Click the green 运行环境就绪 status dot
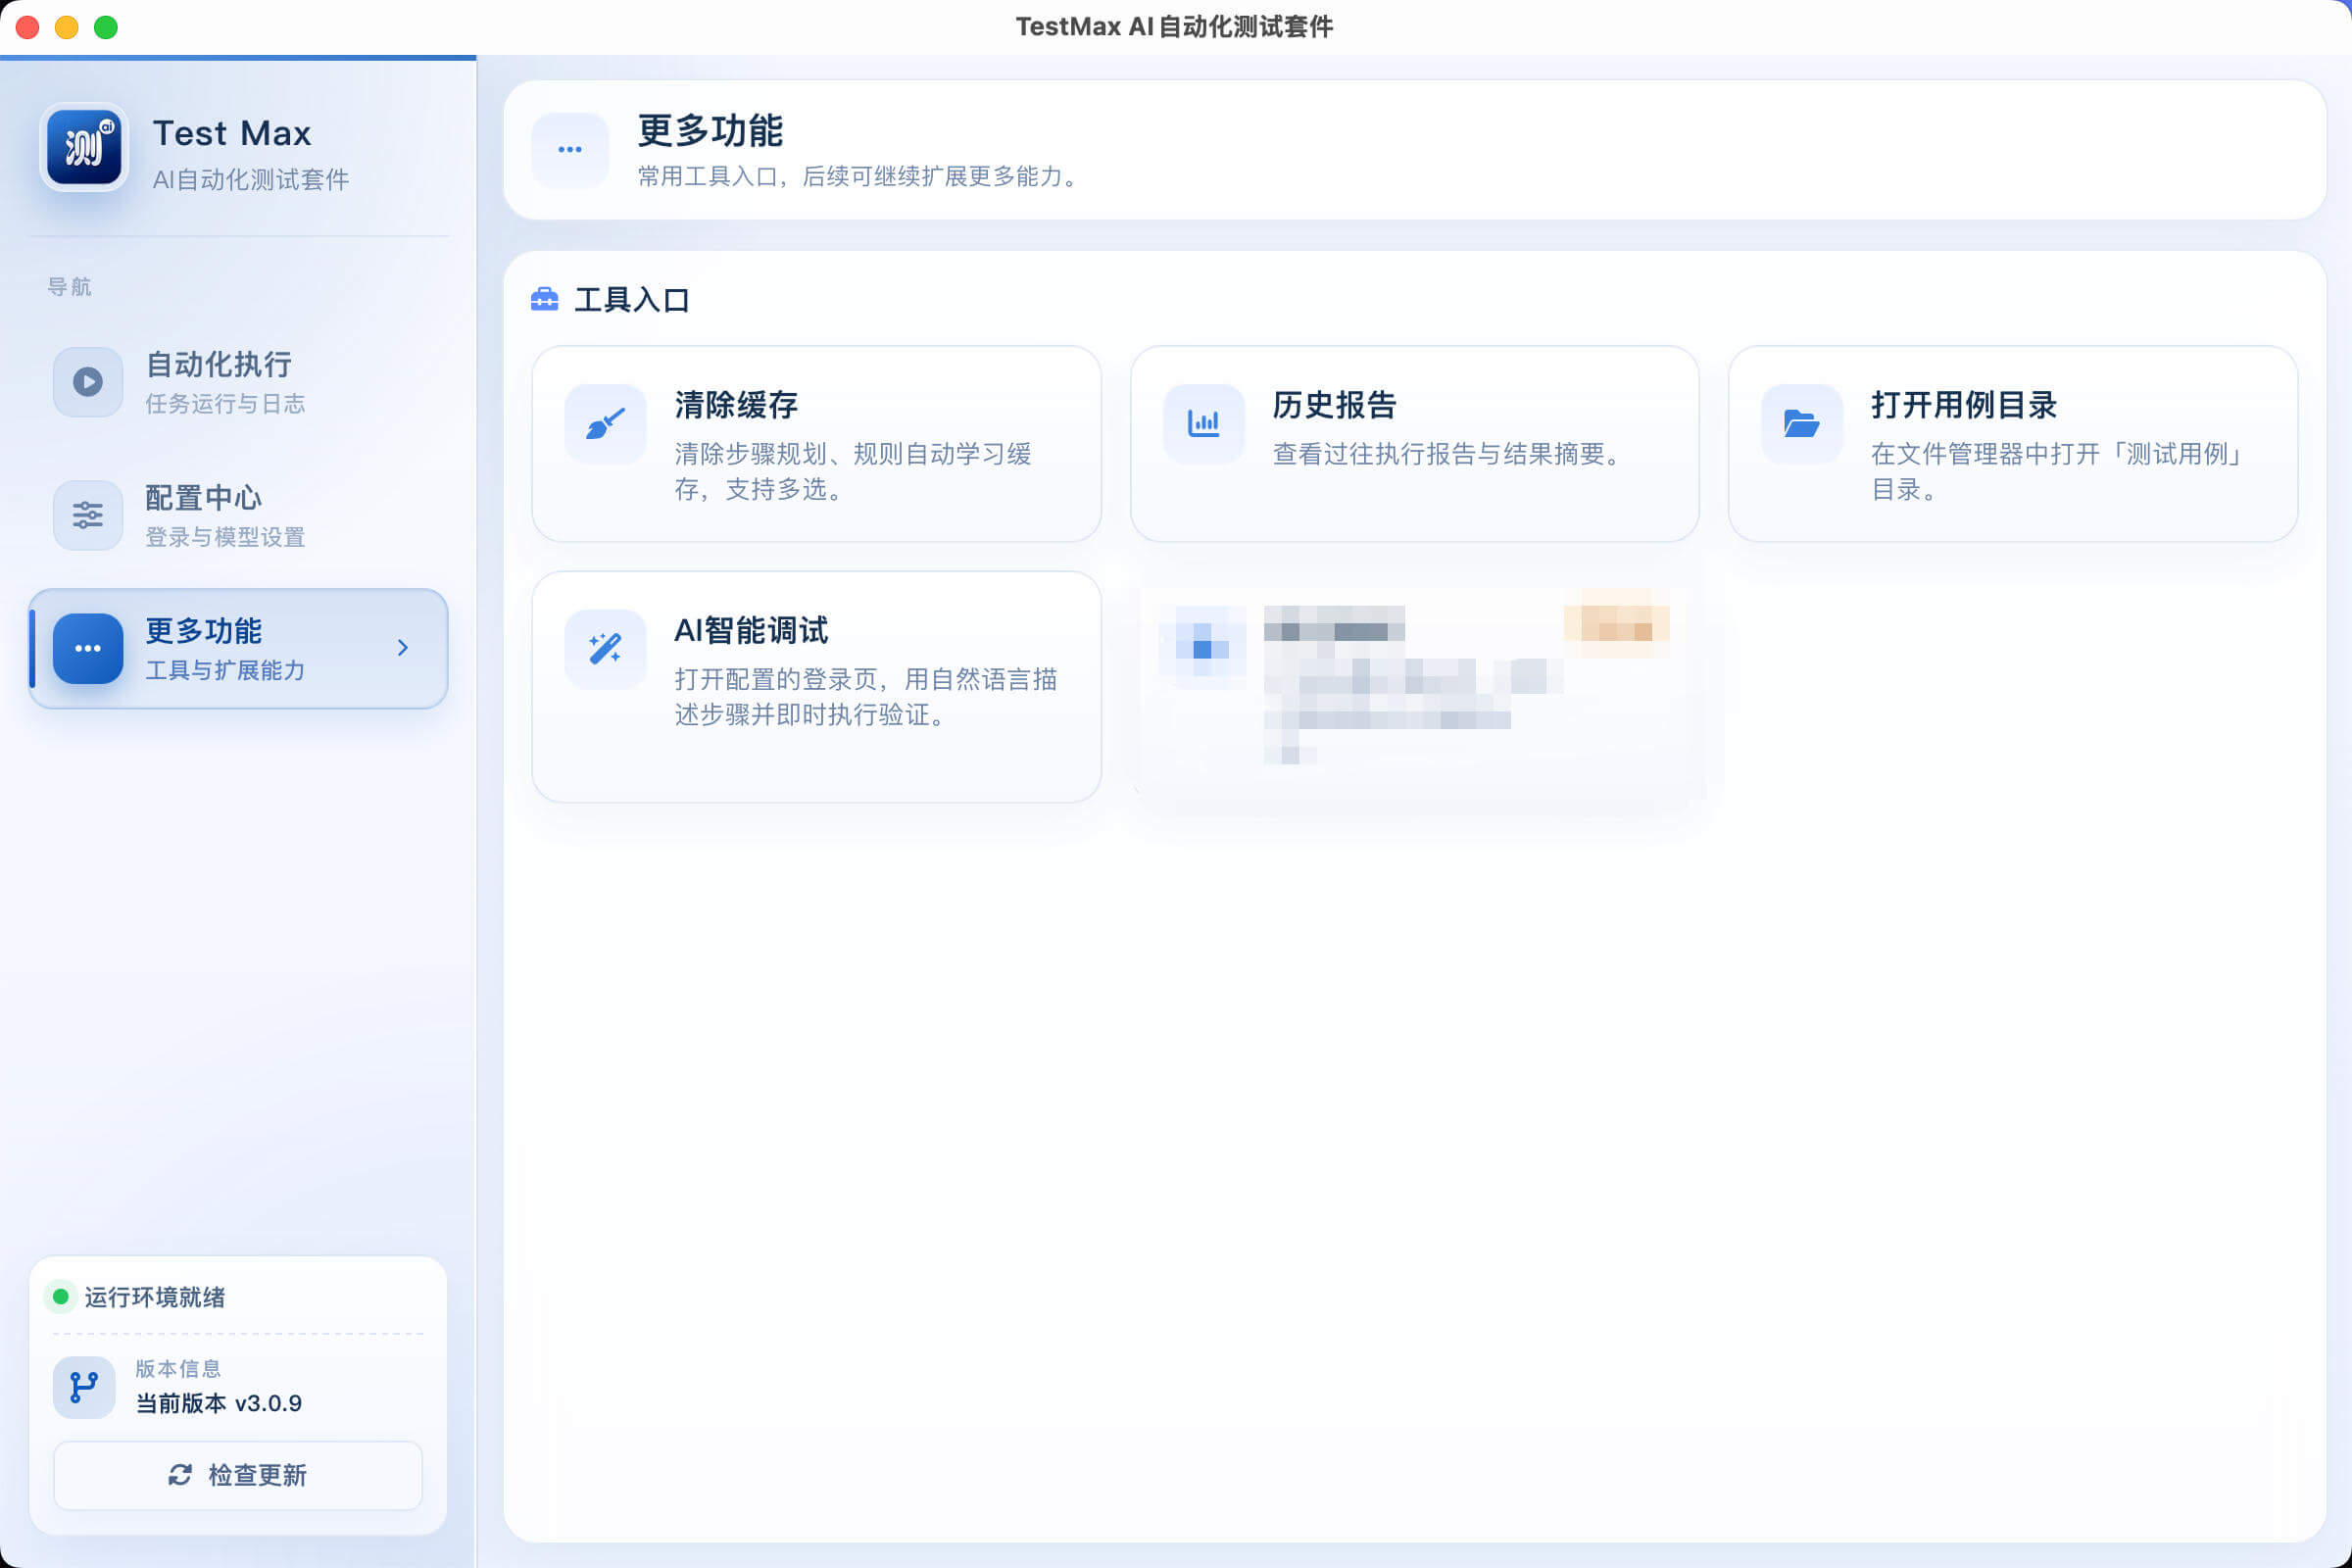The height and width of the screenshot is (1568, 2352). click(60, 1297)
